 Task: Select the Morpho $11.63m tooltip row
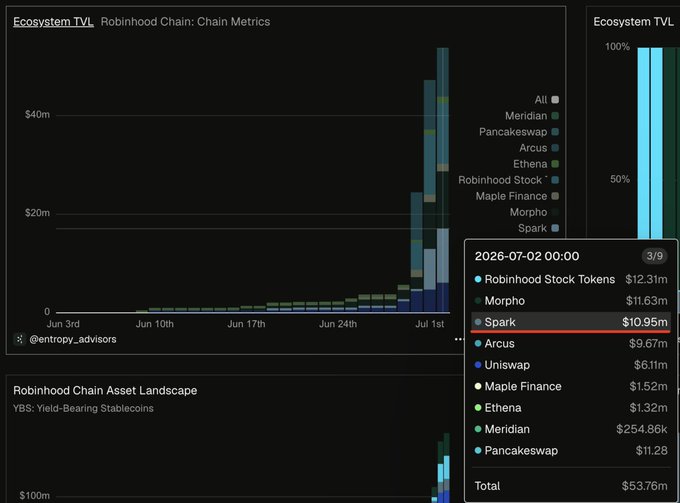[571, 300]
